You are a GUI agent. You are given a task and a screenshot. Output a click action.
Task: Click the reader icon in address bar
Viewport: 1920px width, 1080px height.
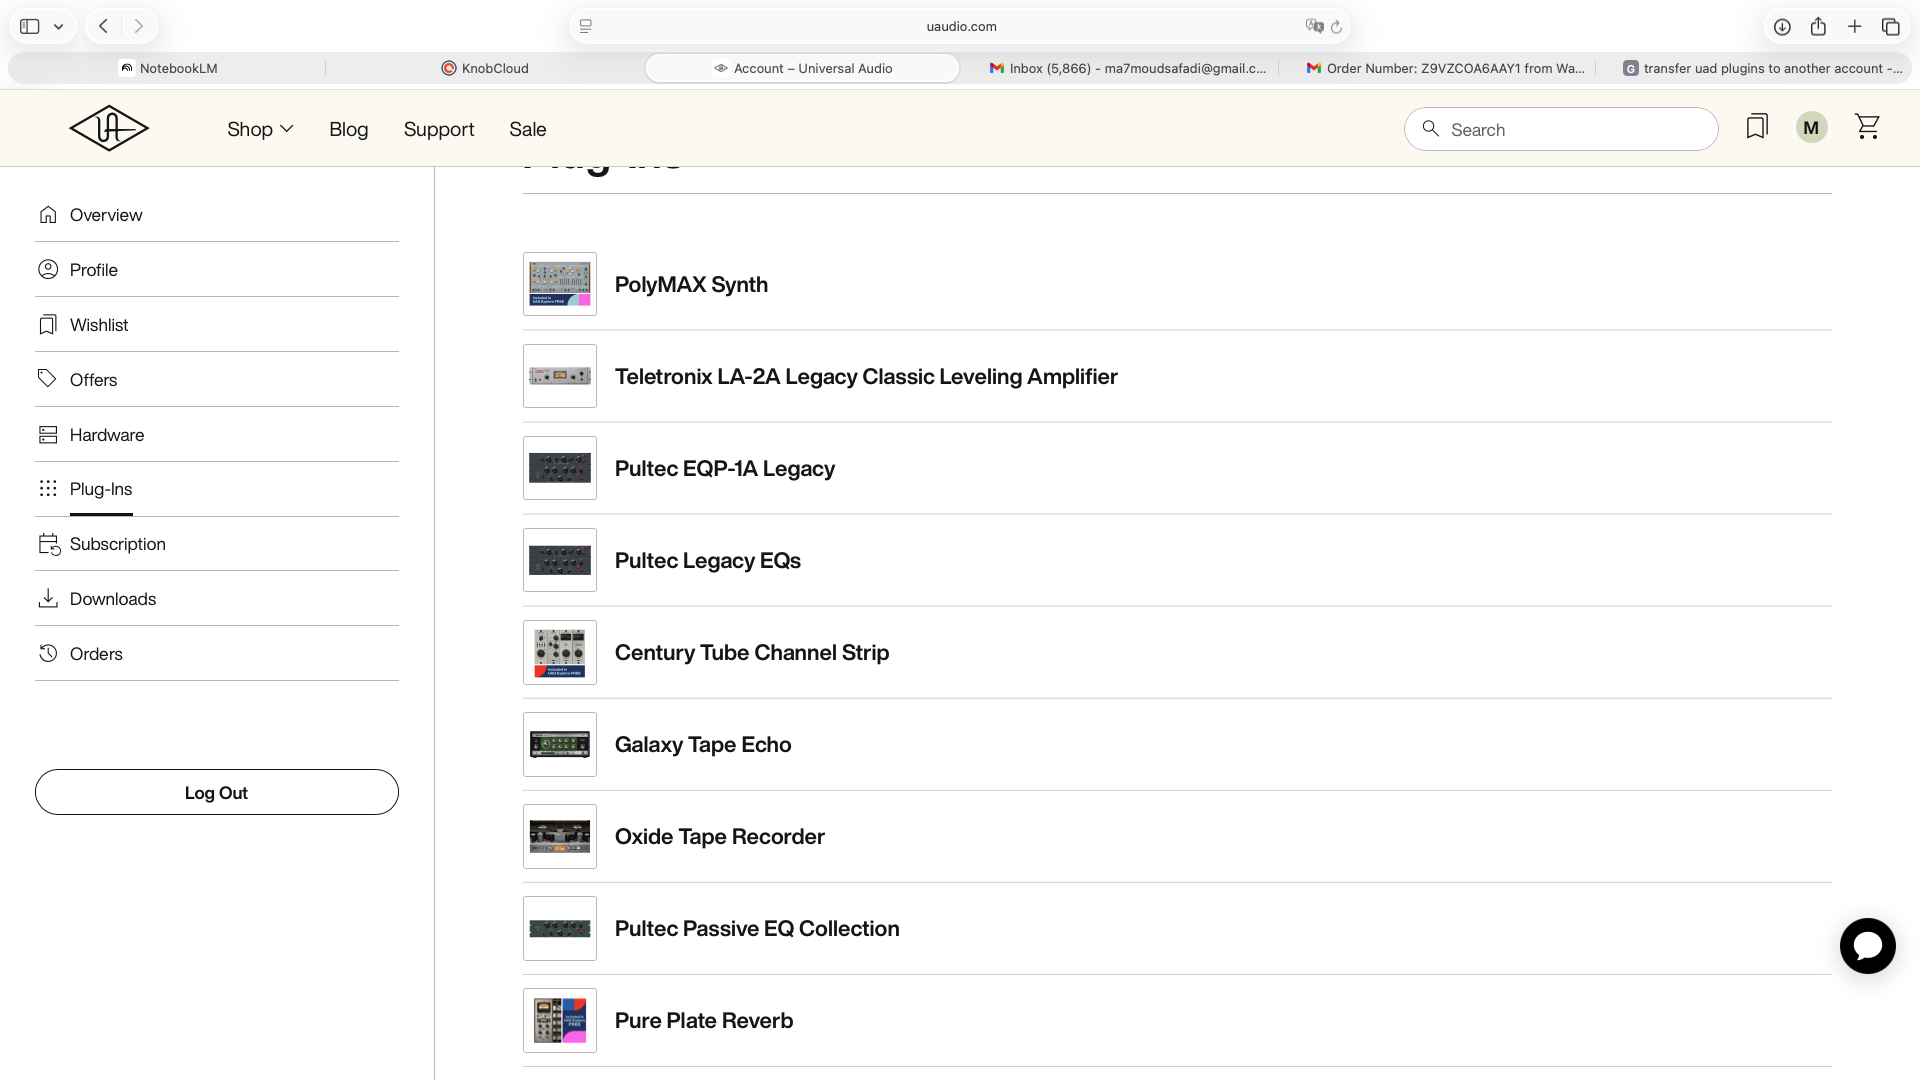pyautogui.click(x=586, y=26)
